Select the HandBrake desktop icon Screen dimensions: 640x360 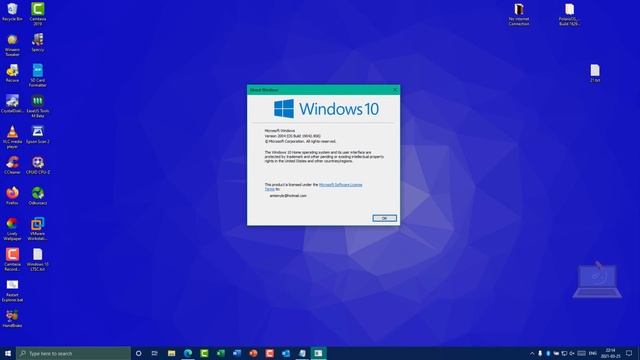(12, 318)
